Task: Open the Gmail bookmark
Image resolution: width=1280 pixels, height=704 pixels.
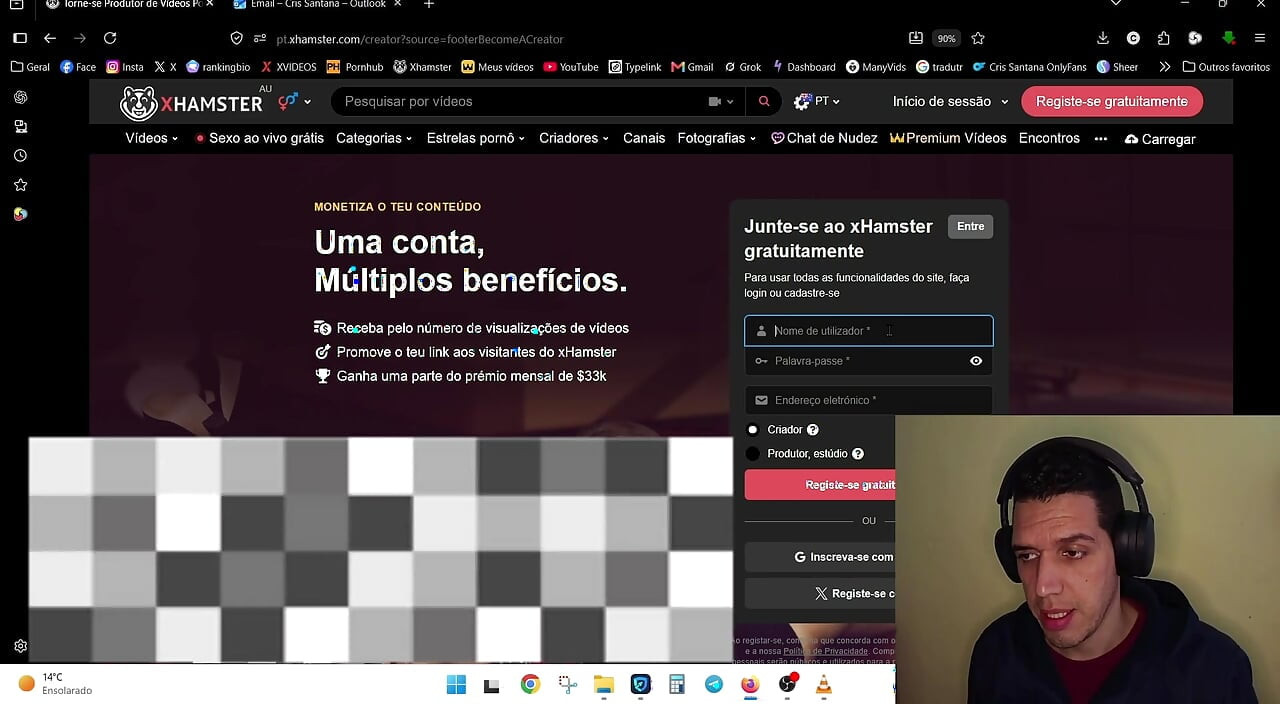Action: (692, 67)
